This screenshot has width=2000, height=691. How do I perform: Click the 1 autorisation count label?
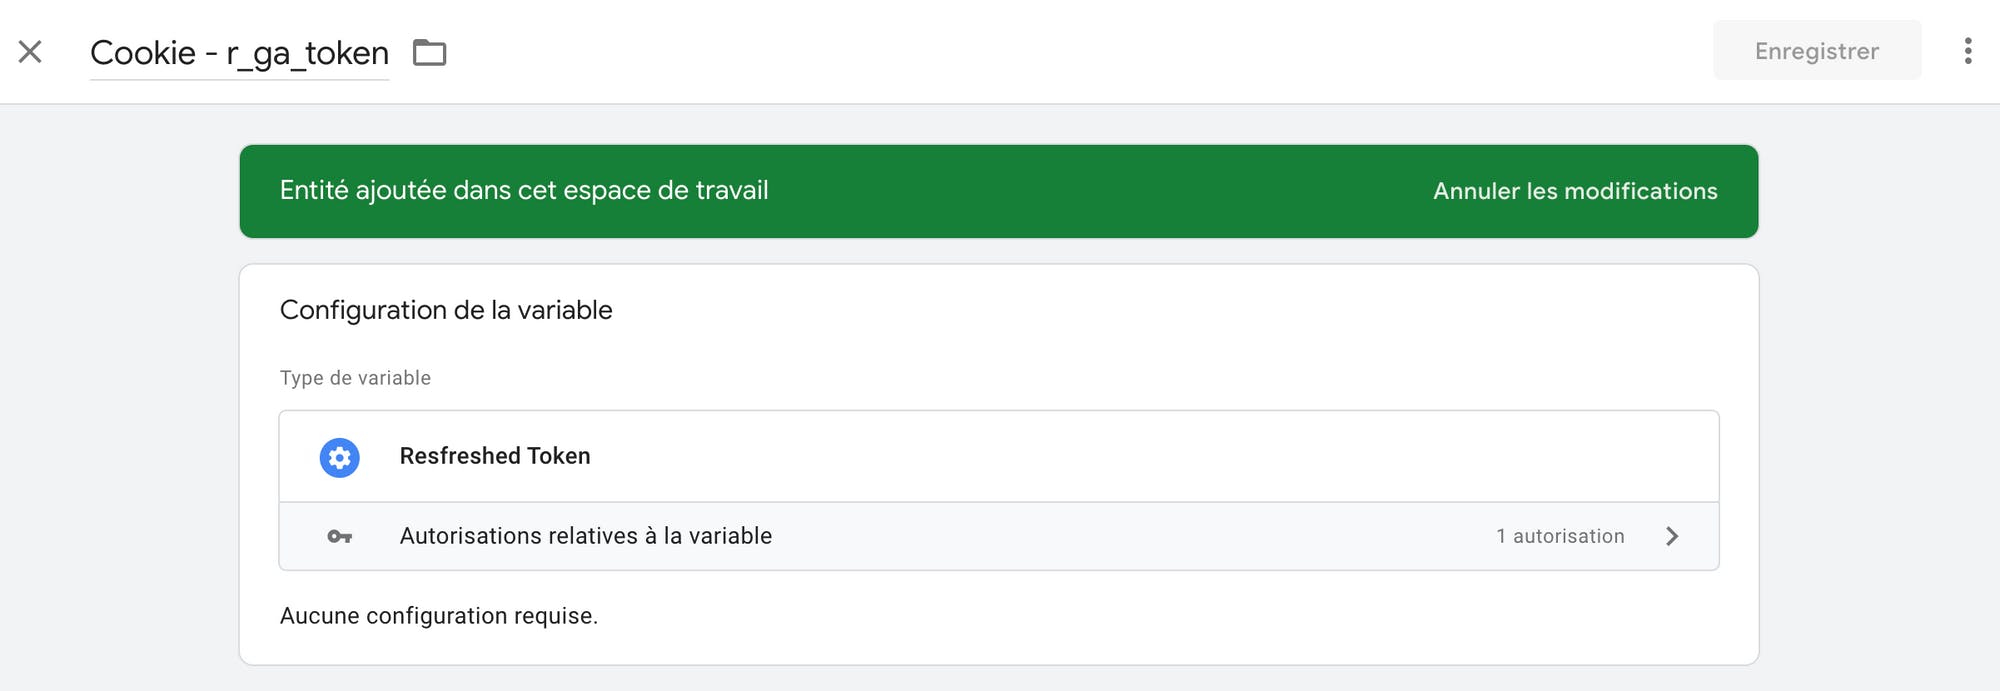(1560, 536)
